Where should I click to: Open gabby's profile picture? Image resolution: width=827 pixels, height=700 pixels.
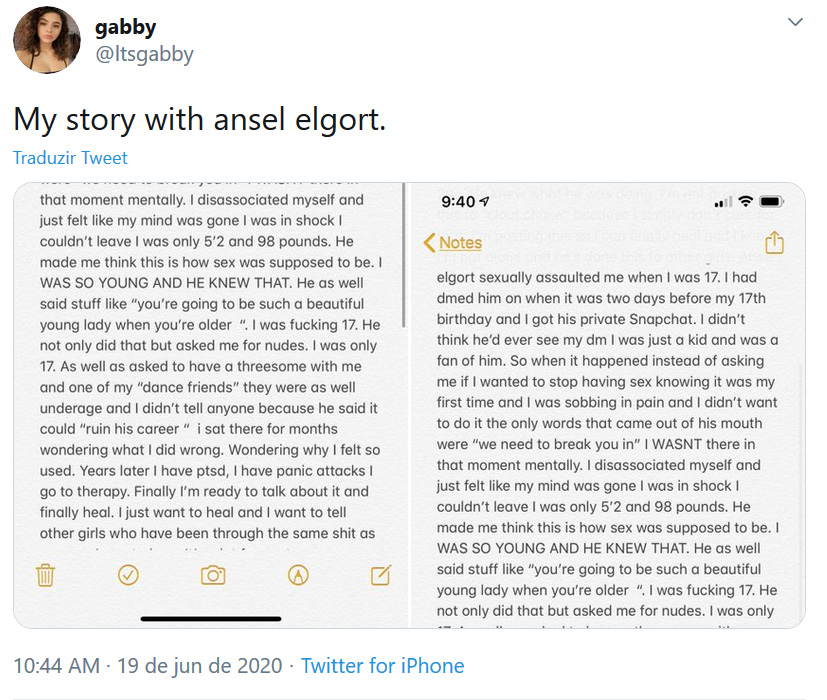[47, 40]
